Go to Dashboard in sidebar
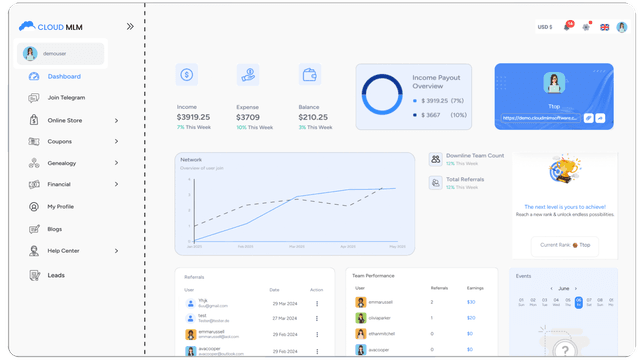 tap(64, 76)
